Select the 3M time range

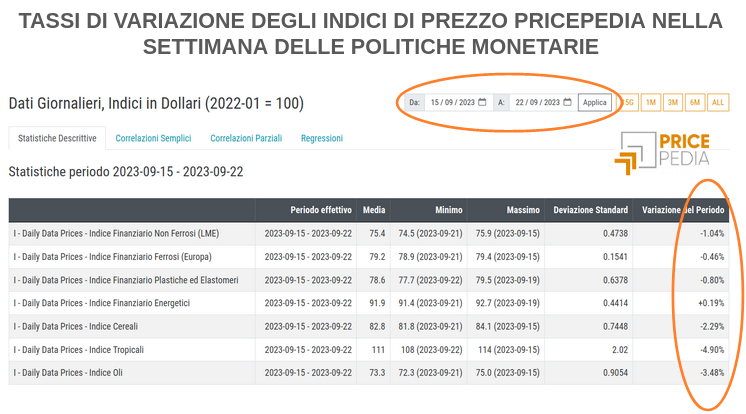click(x=673, y=102)
